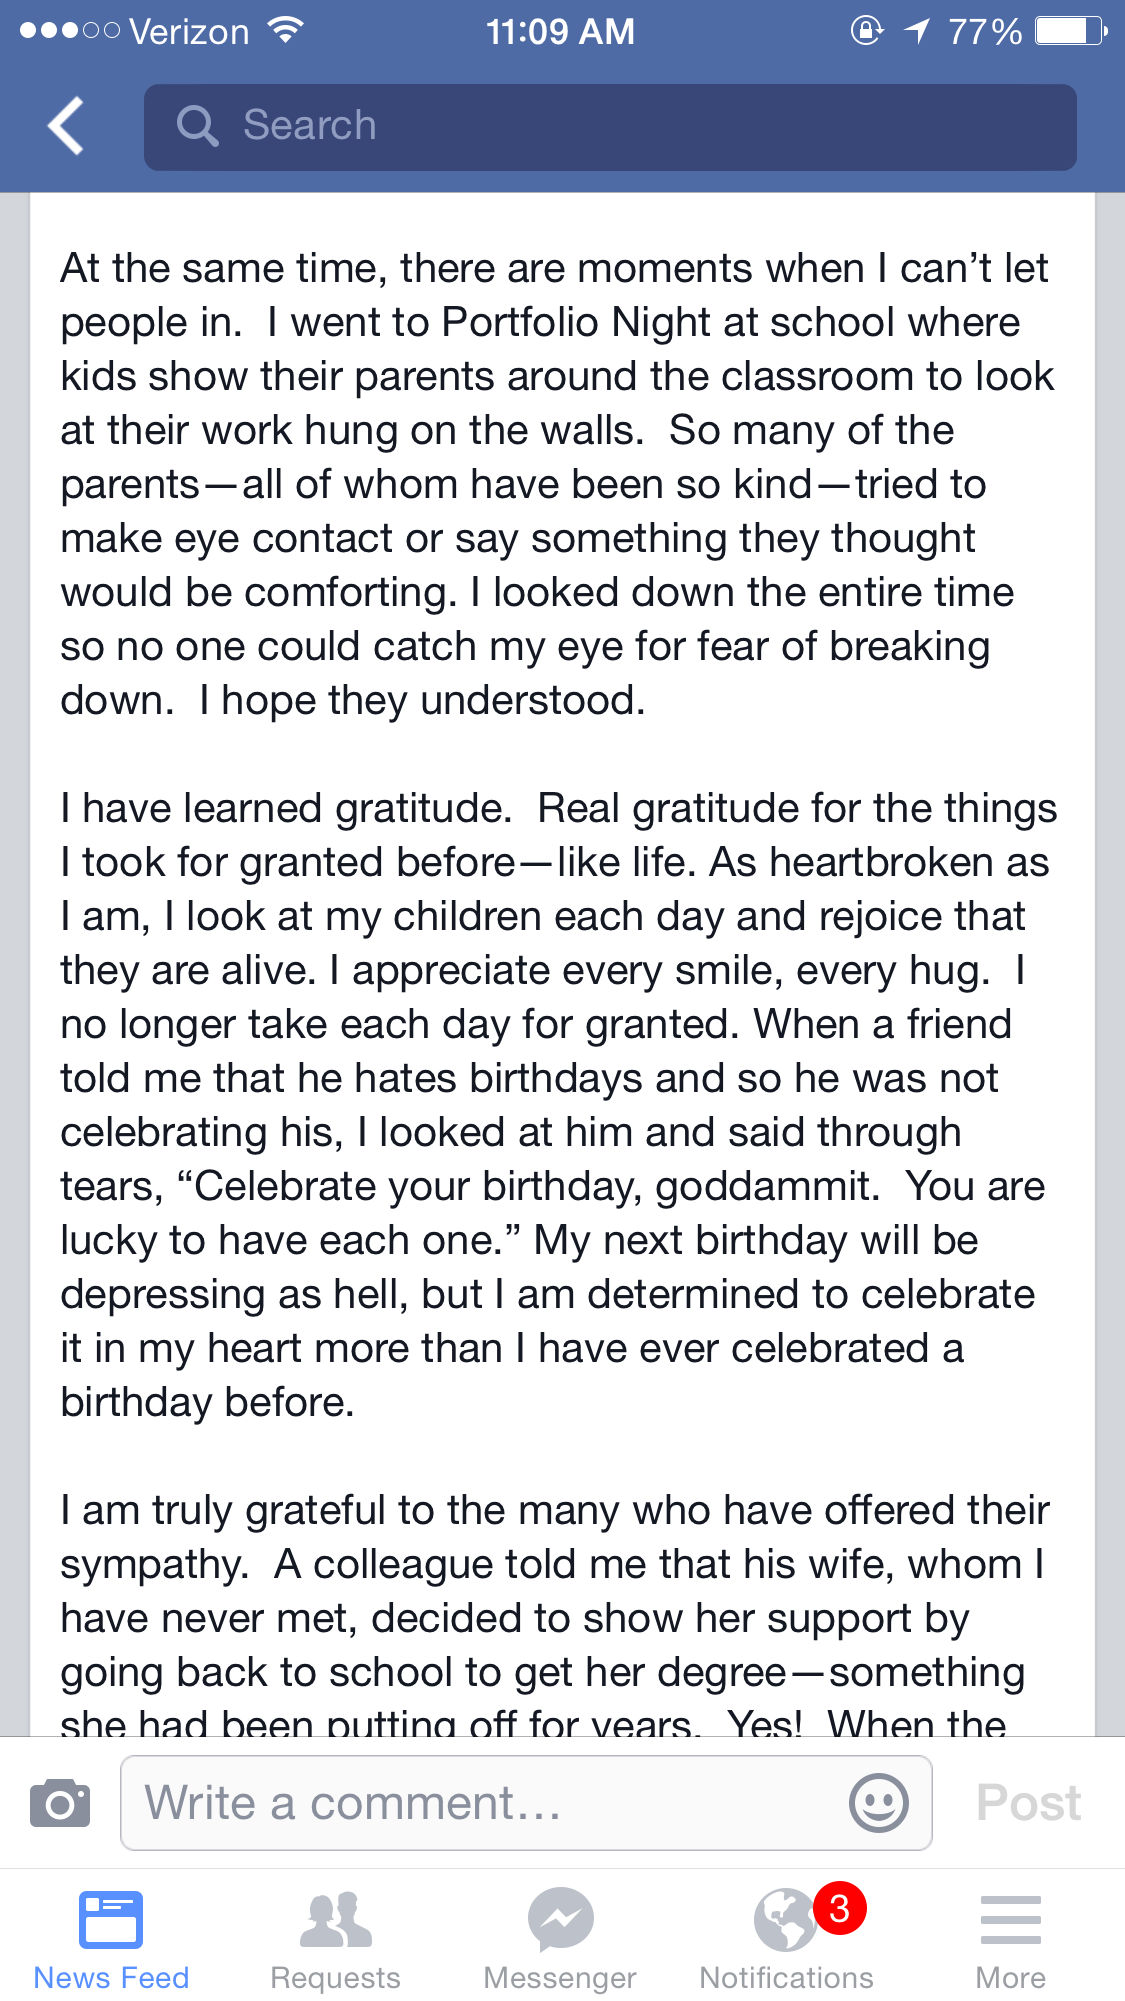The image size is (1125, 2001).
Task: Open the Messenger bubble icon
Action: (x=560, y=1919)
